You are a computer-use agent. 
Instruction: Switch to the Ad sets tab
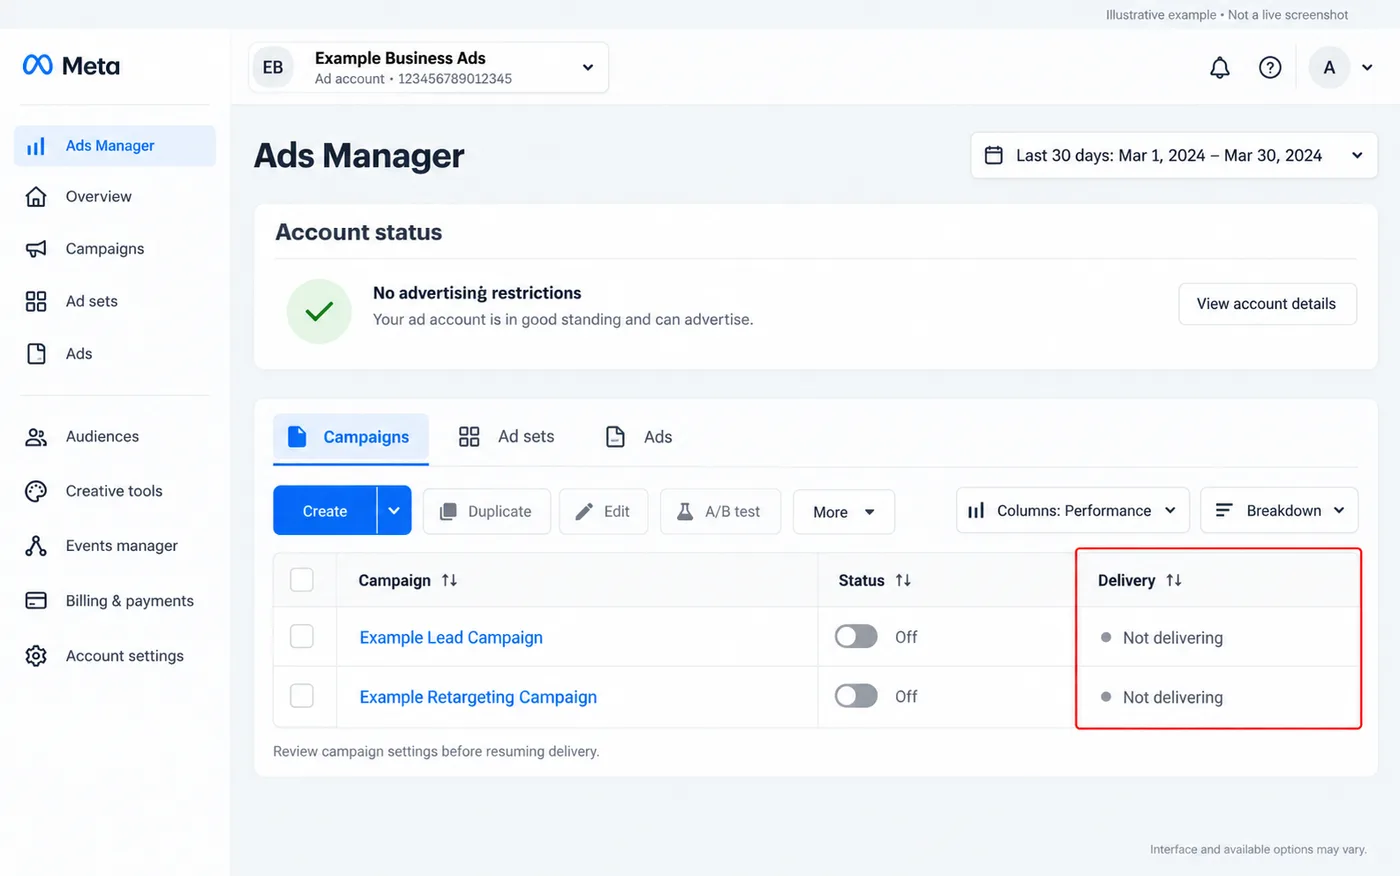click(506, 437)
